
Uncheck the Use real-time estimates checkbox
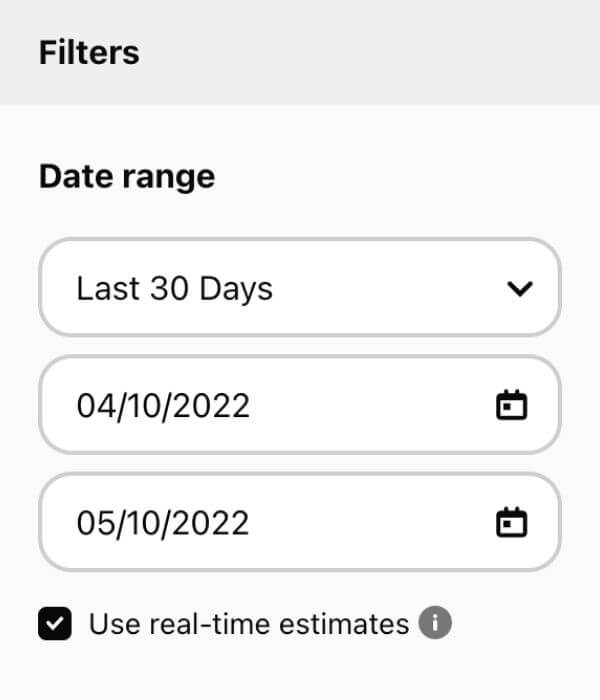(55, 623)
